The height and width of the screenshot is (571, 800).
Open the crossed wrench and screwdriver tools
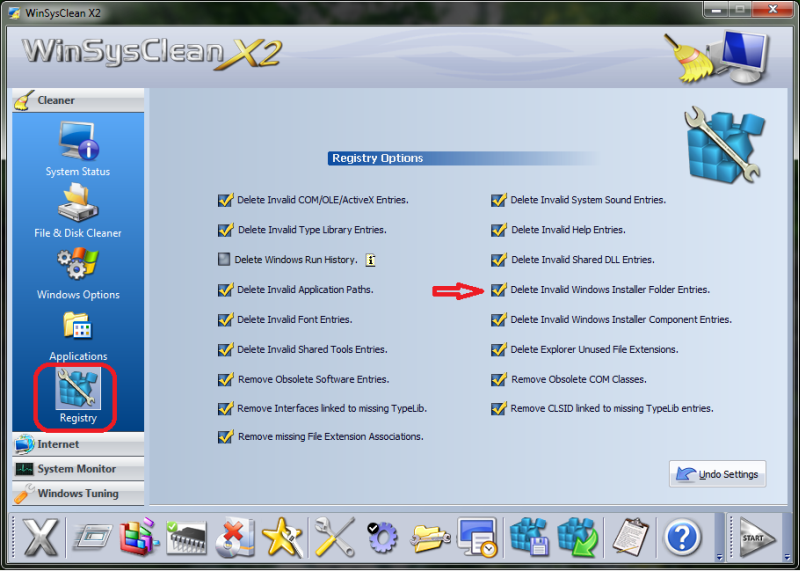point(335,537)
